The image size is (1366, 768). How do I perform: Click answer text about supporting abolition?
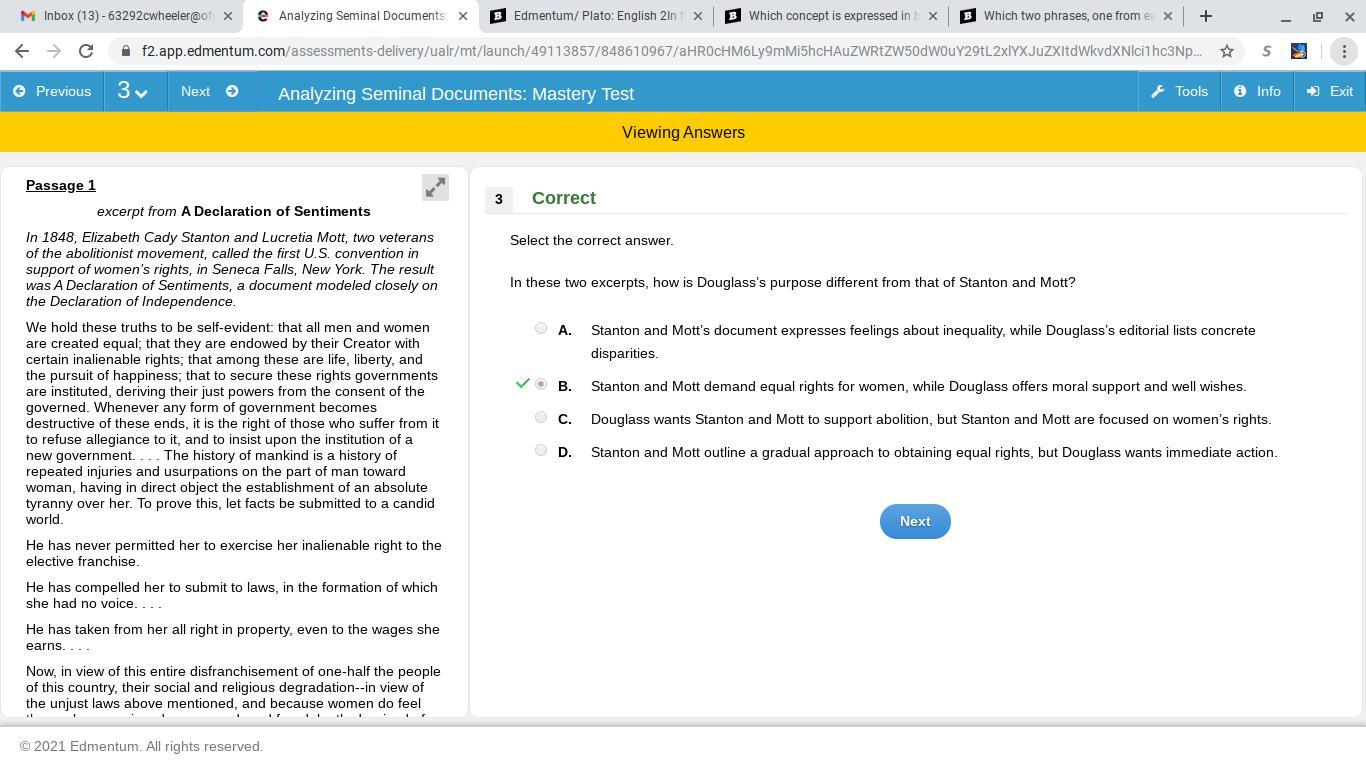coord(931,419)
